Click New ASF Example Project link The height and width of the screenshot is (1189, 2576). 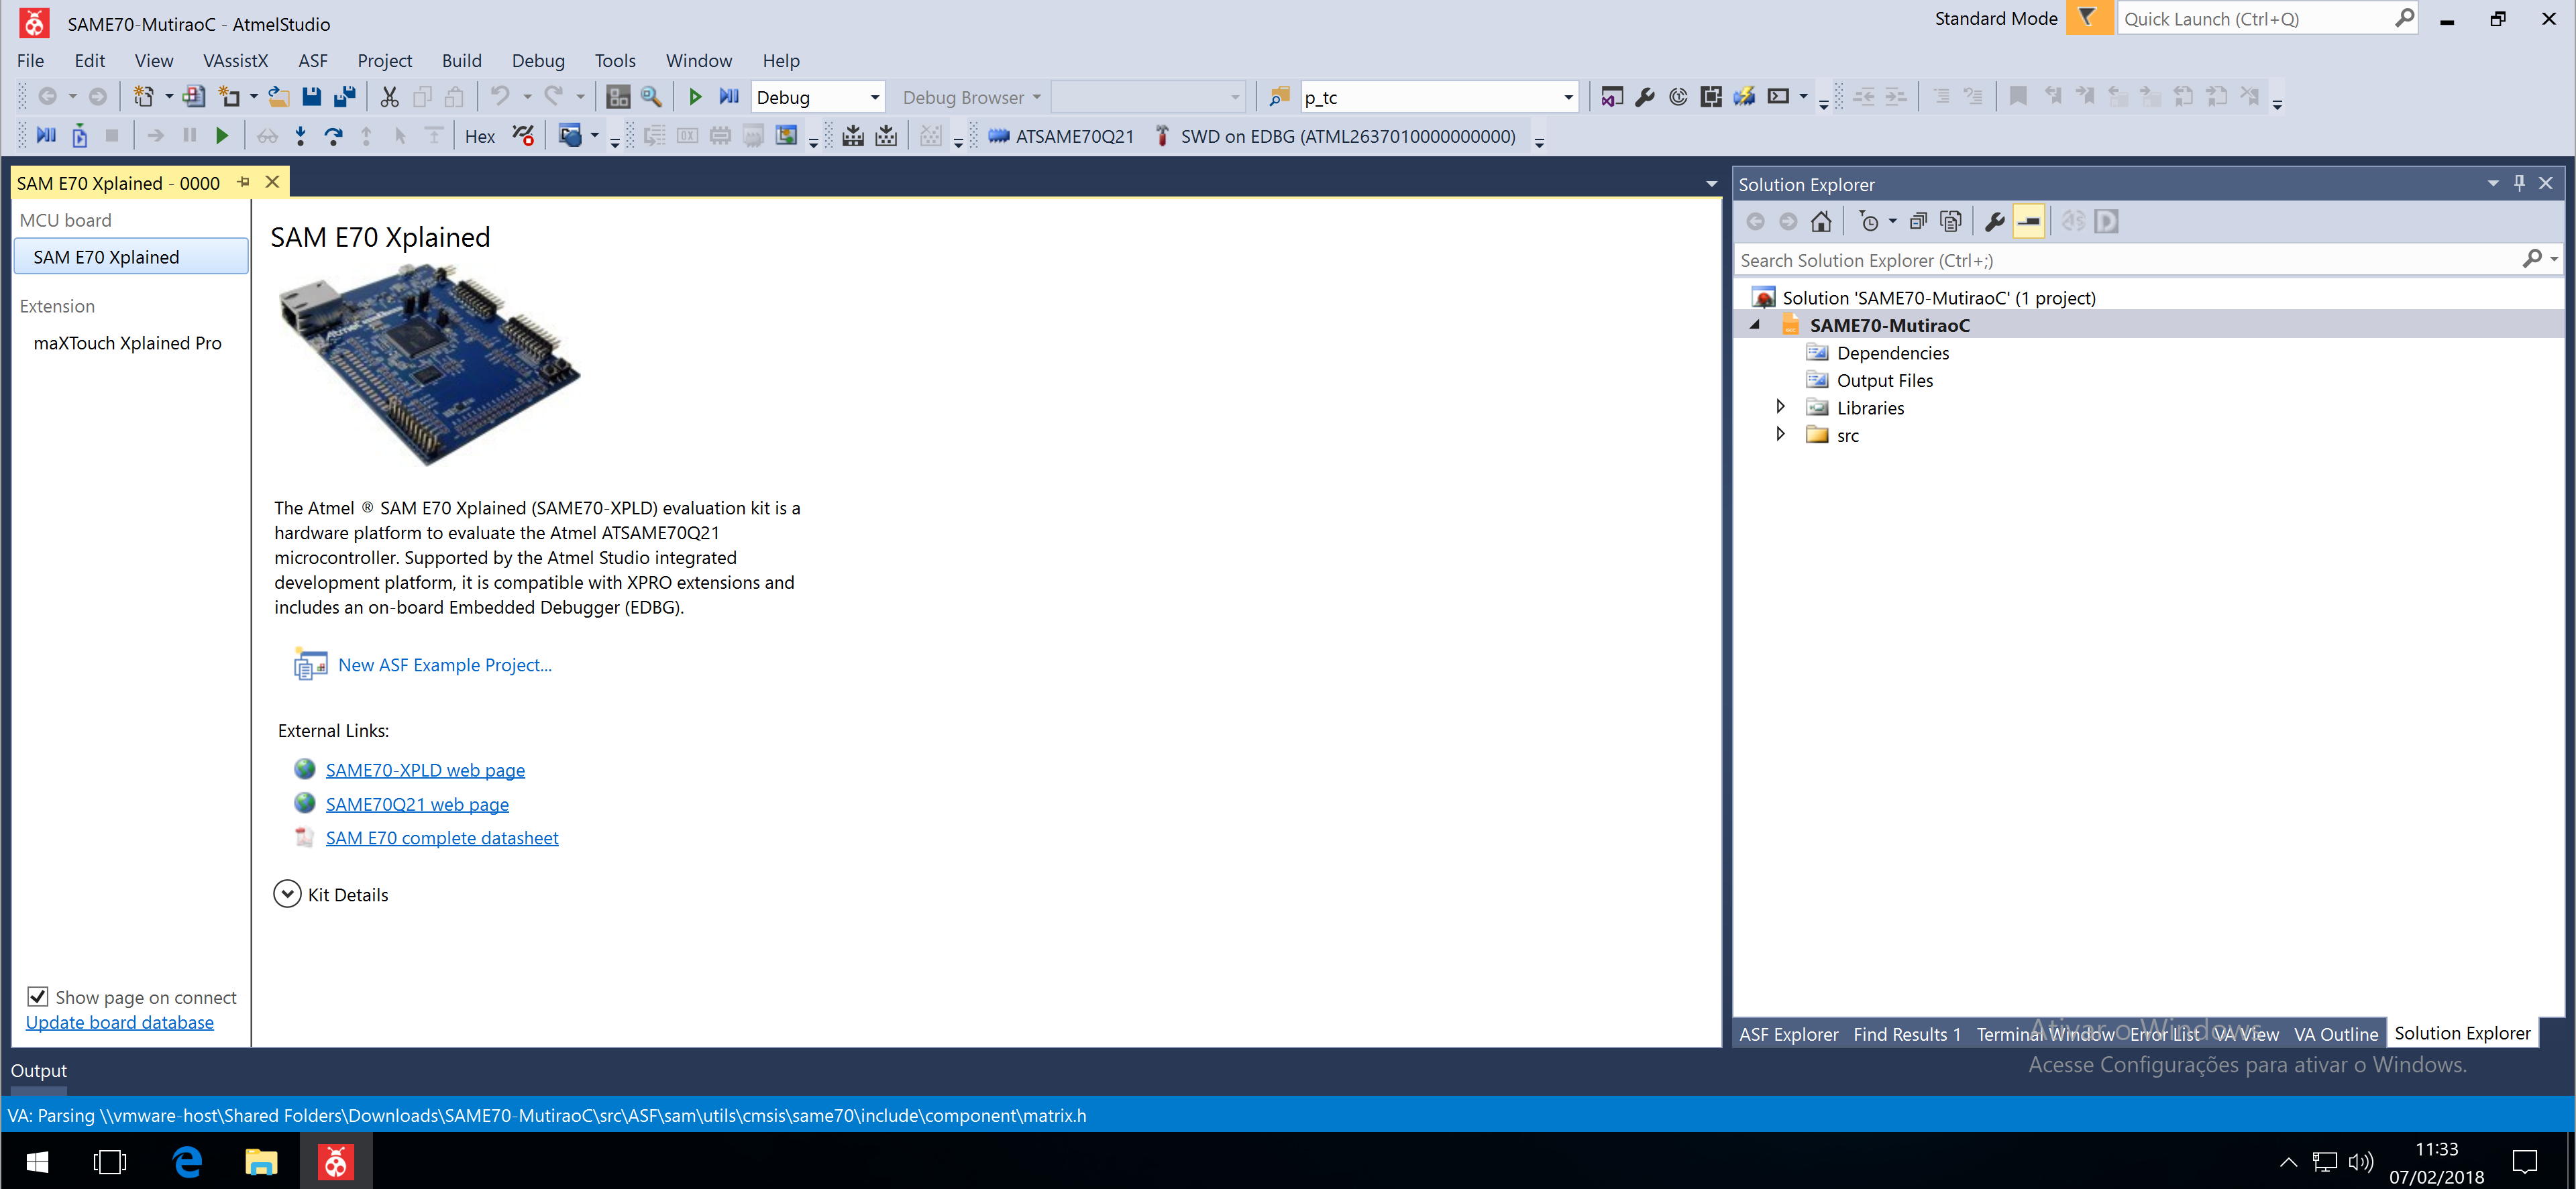(445, 665)
